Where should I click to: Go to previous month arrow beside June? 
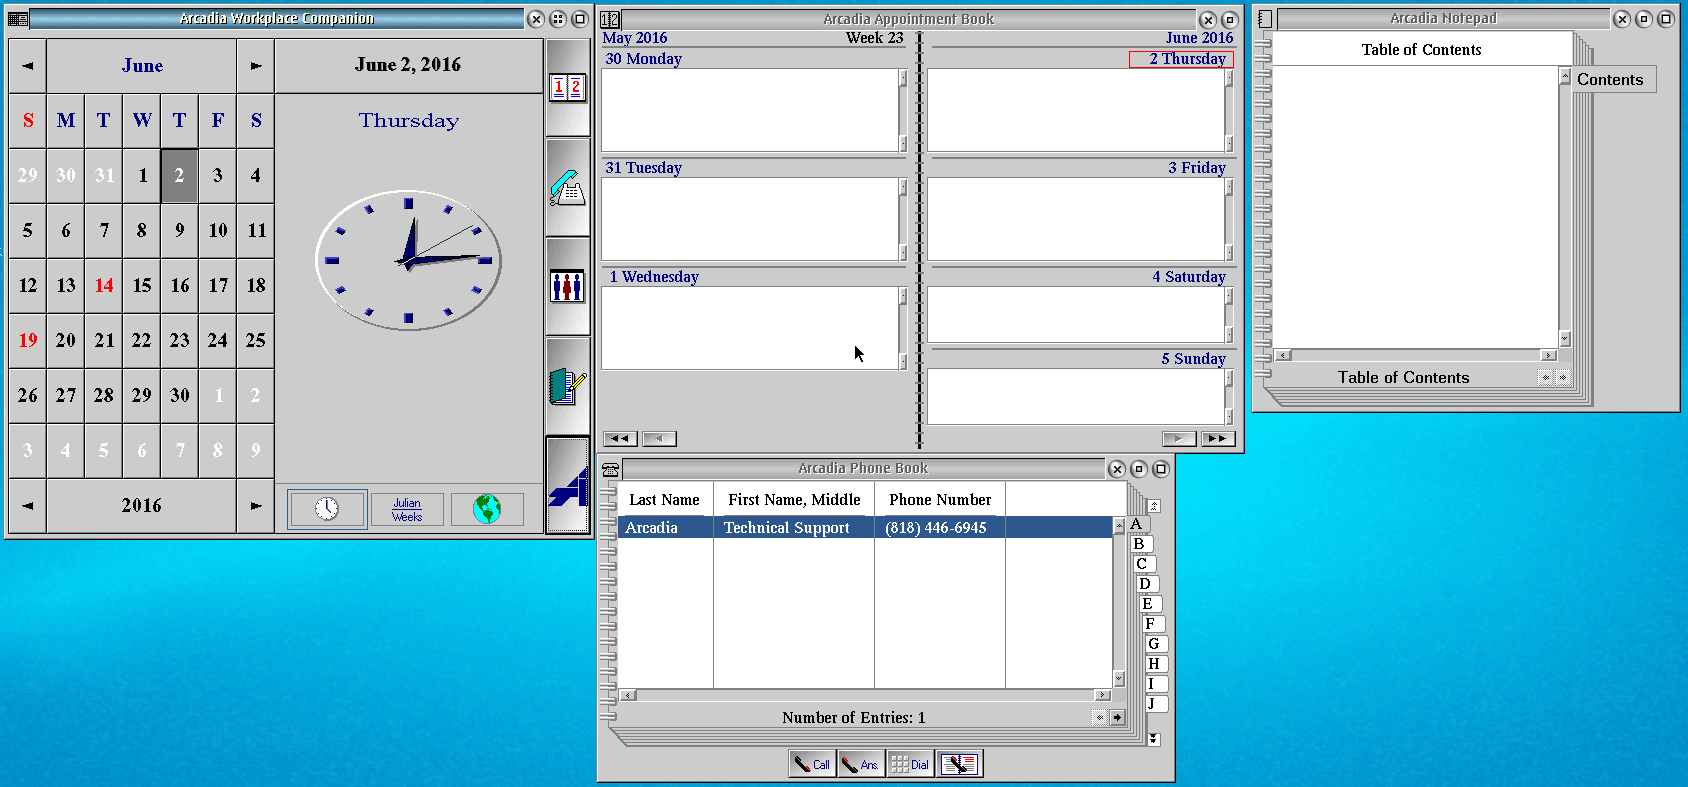tap(28, 66)
